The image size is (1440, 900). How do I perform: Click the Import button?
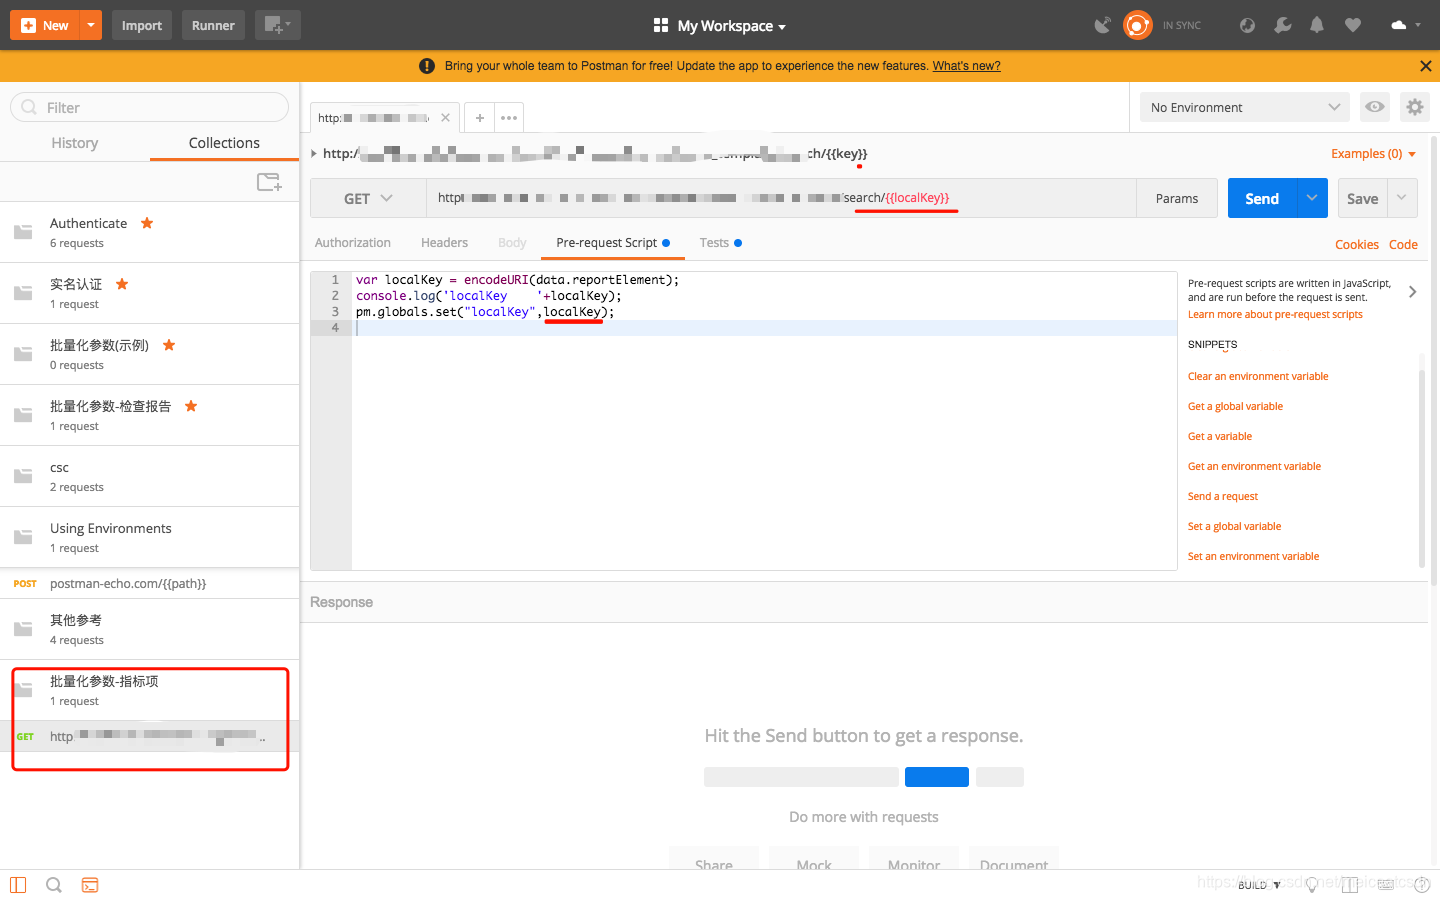click(x=142, y=25)
